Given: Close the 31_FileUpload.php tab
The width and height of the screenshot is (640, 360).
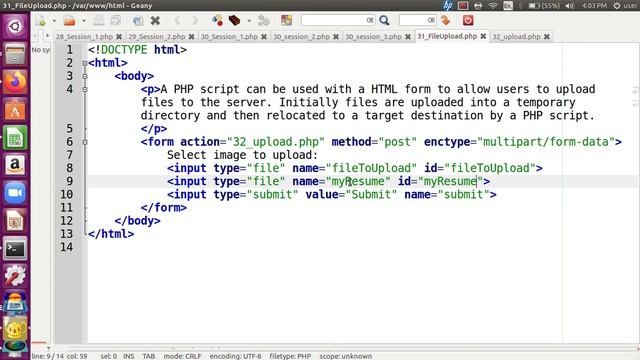Looking at the screenshot, I should pos(483,36).
